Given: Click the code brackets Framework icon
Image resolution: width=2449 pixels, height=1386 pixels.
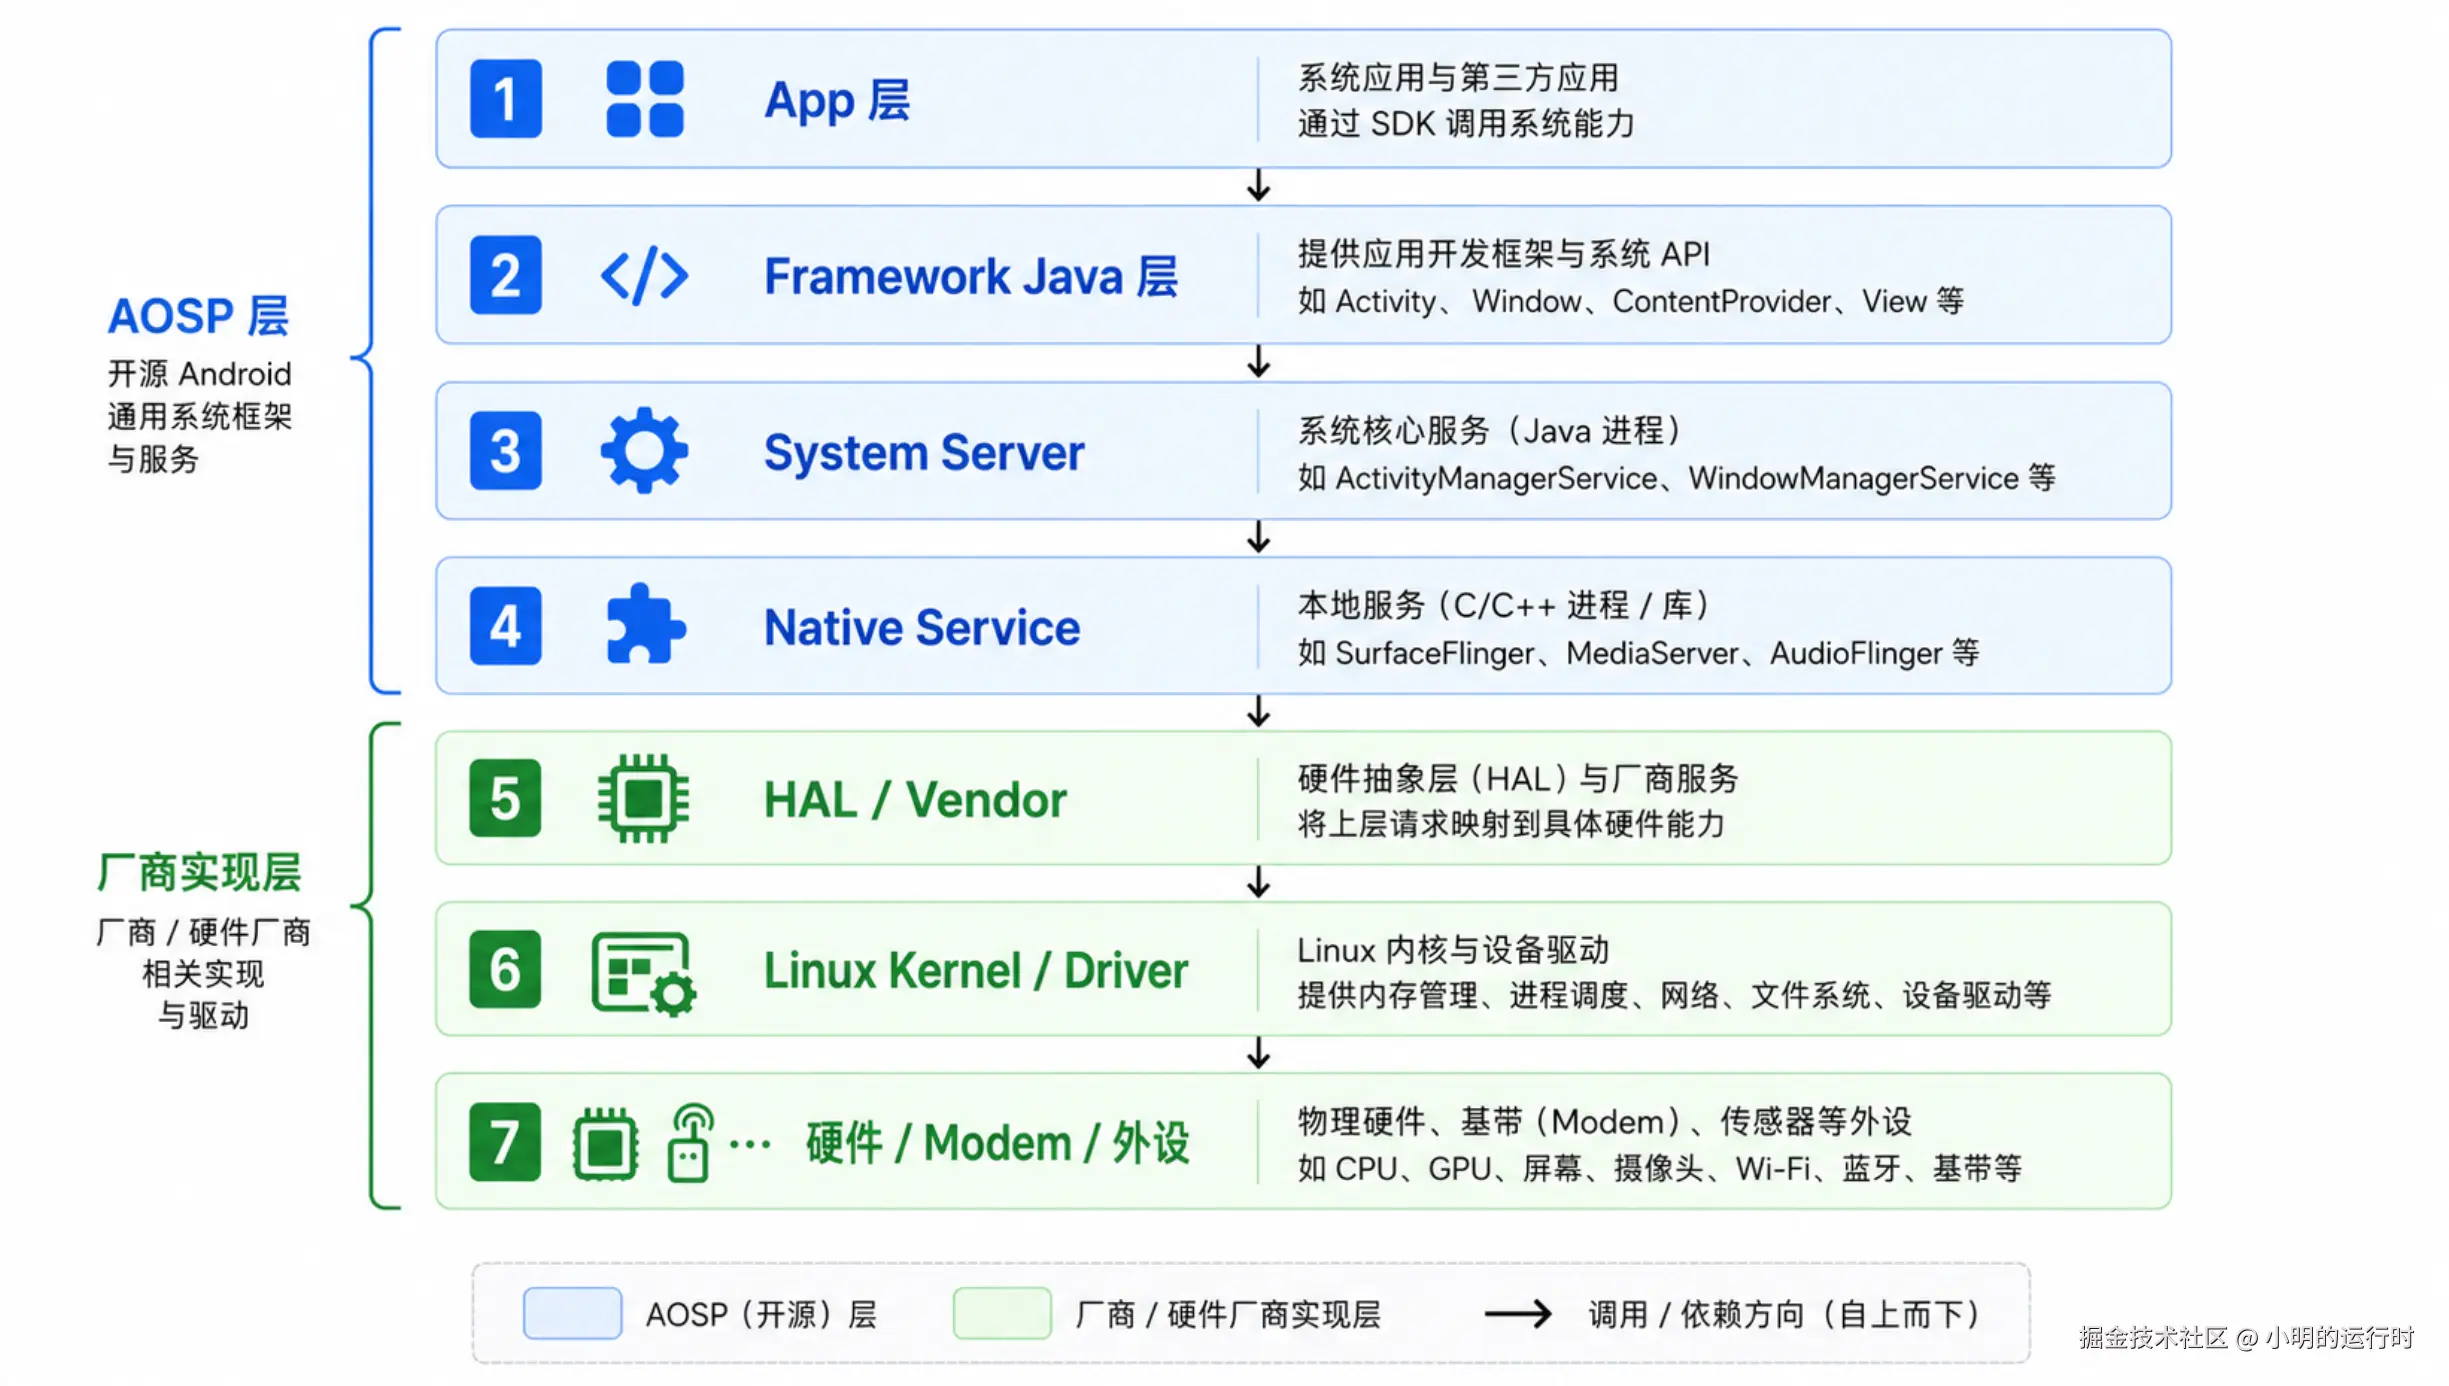Looking at the screenshot, I should (644, 275).
